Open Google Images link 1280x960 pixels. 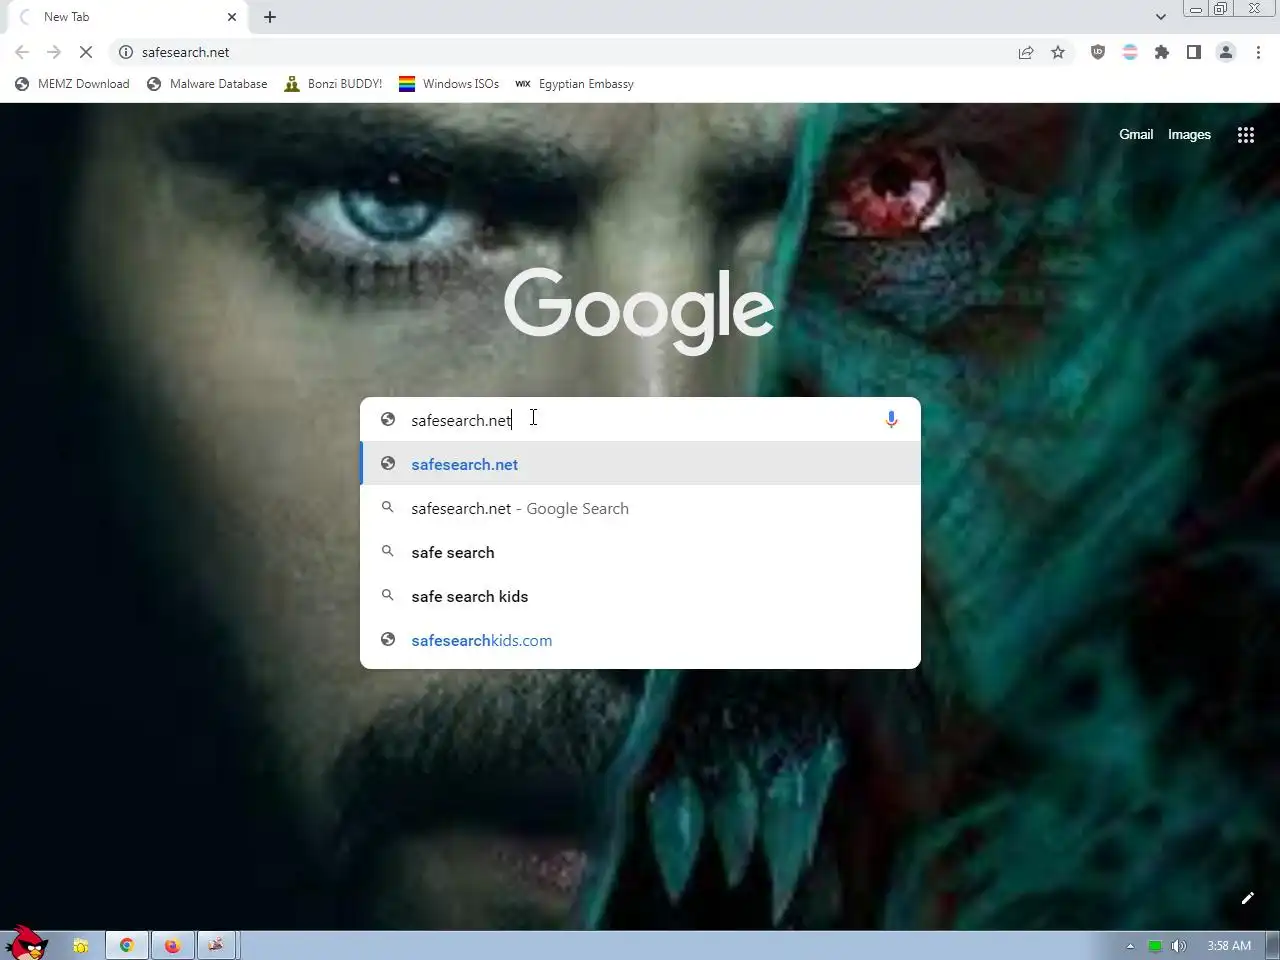pyautogui.click(x=1189, y=134)
